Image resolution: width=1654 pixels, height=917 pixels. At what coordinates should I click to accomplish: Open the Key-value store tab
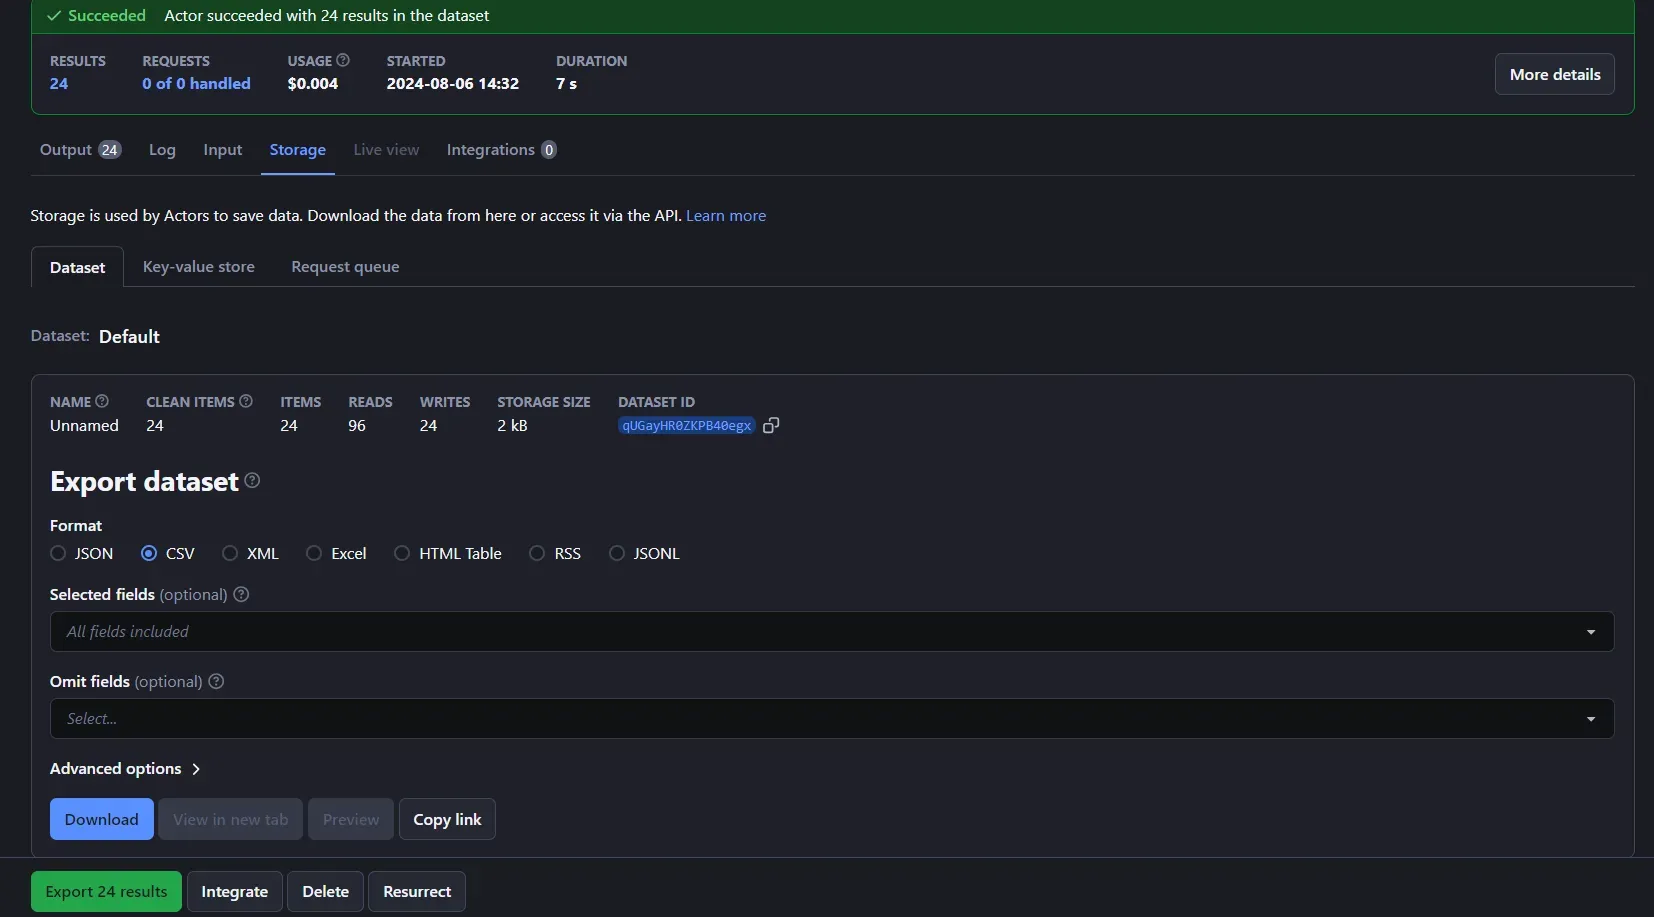[x=198, y=266]
